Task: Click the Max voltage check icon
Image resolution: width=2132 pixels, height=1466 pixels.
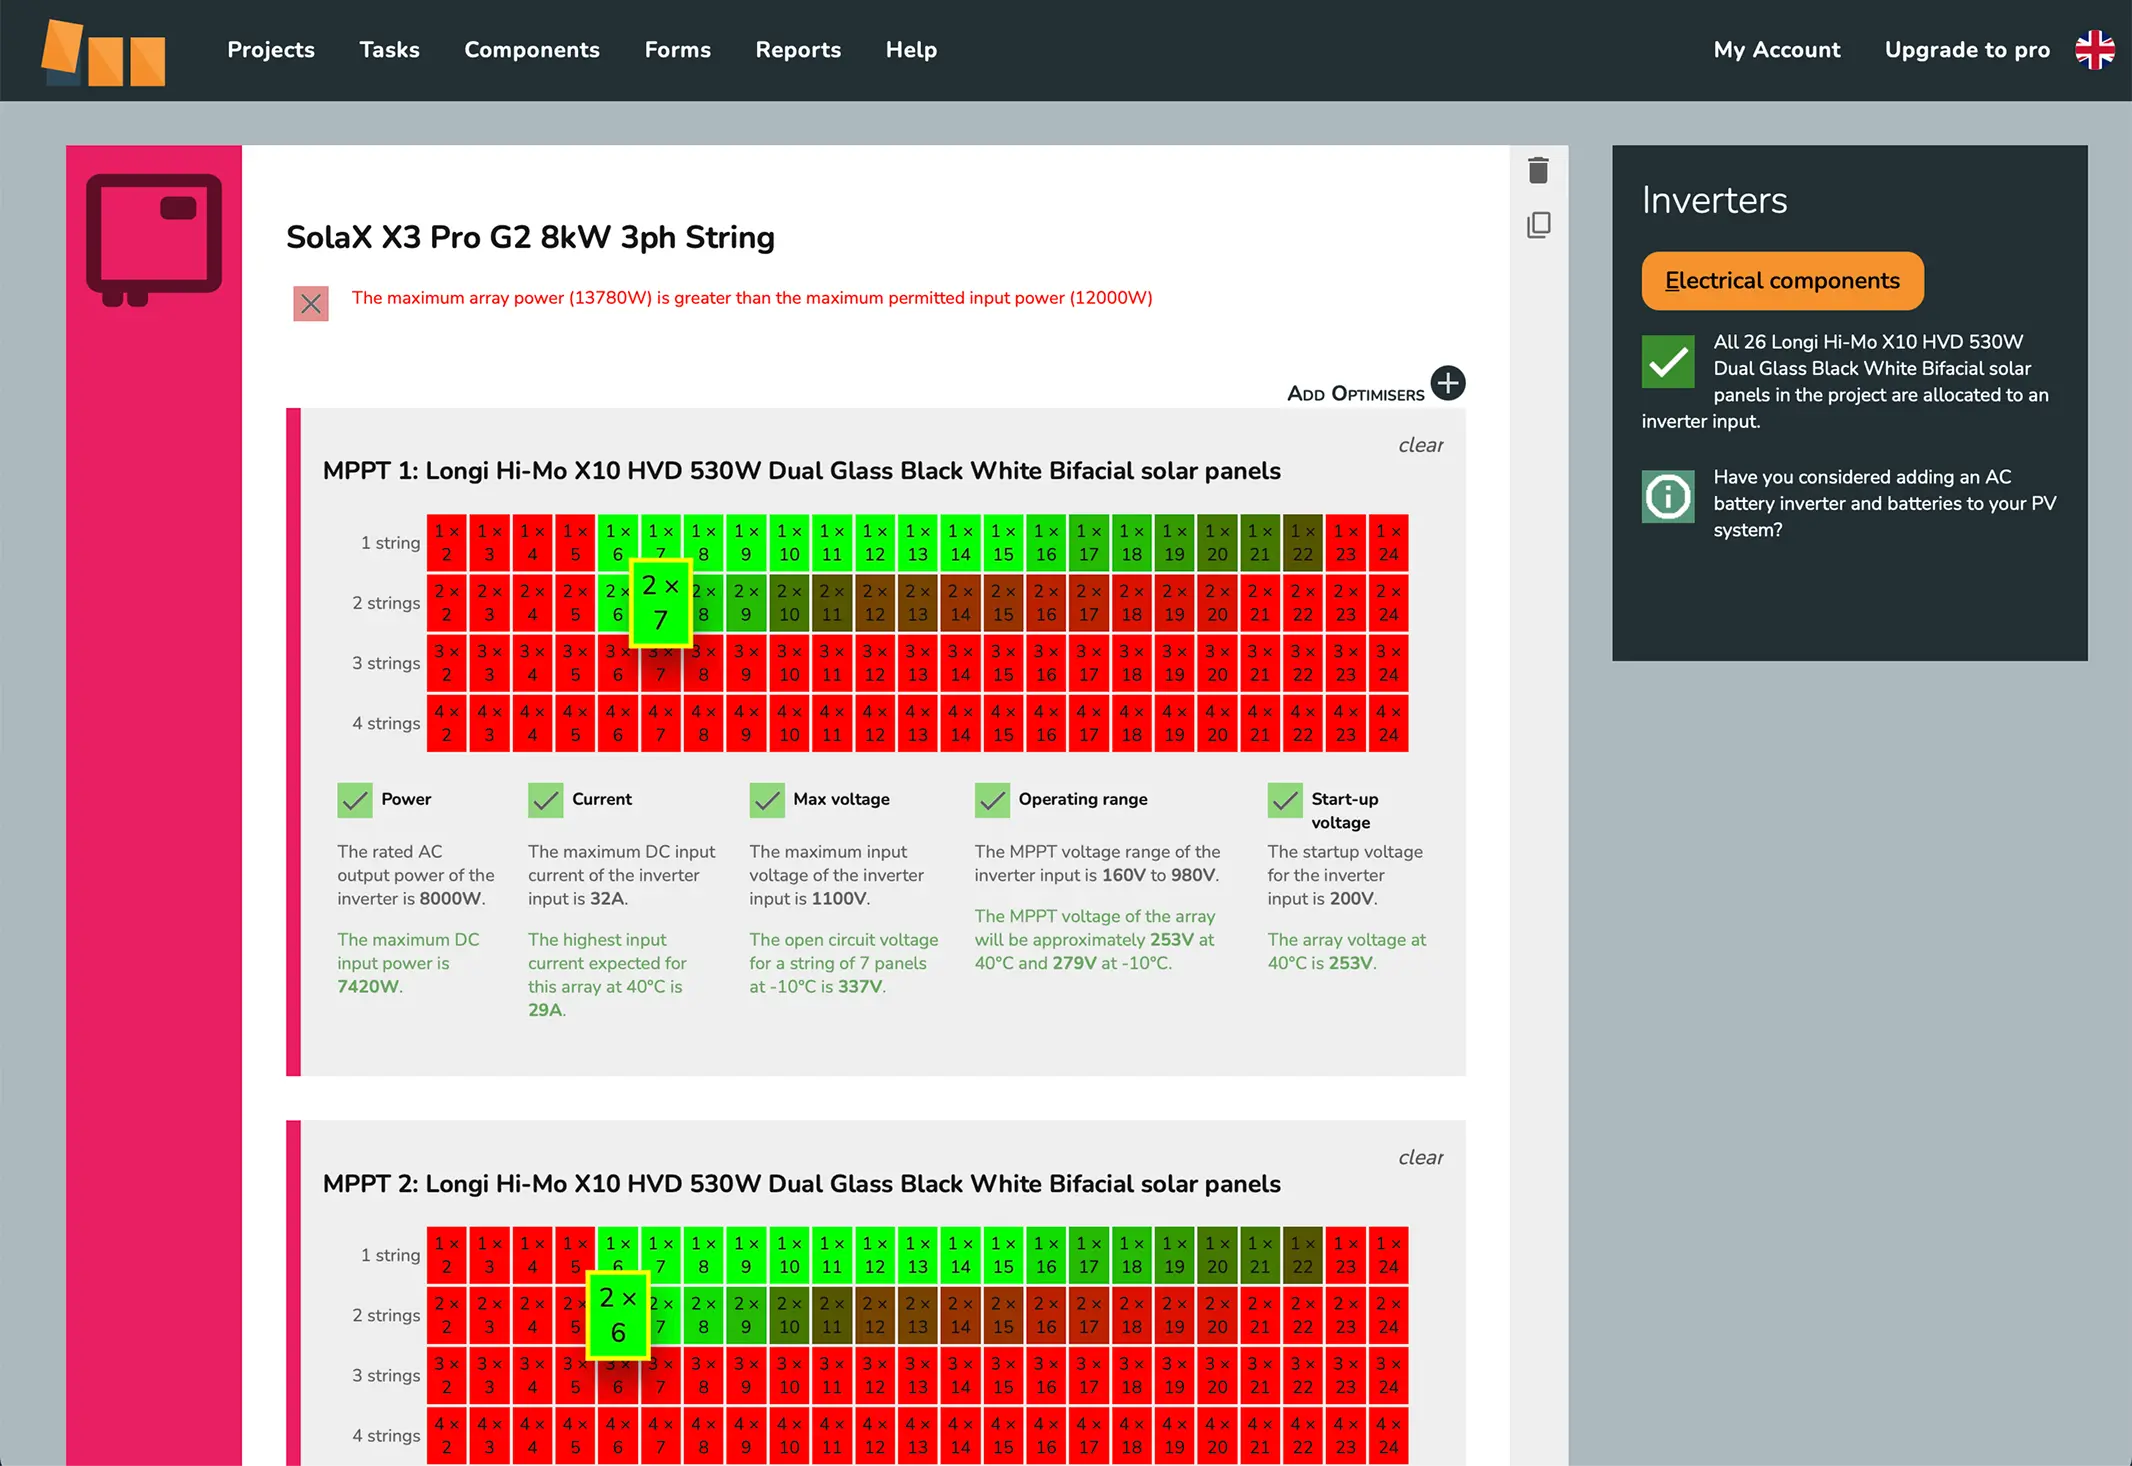Action: (x=767, y=800)
